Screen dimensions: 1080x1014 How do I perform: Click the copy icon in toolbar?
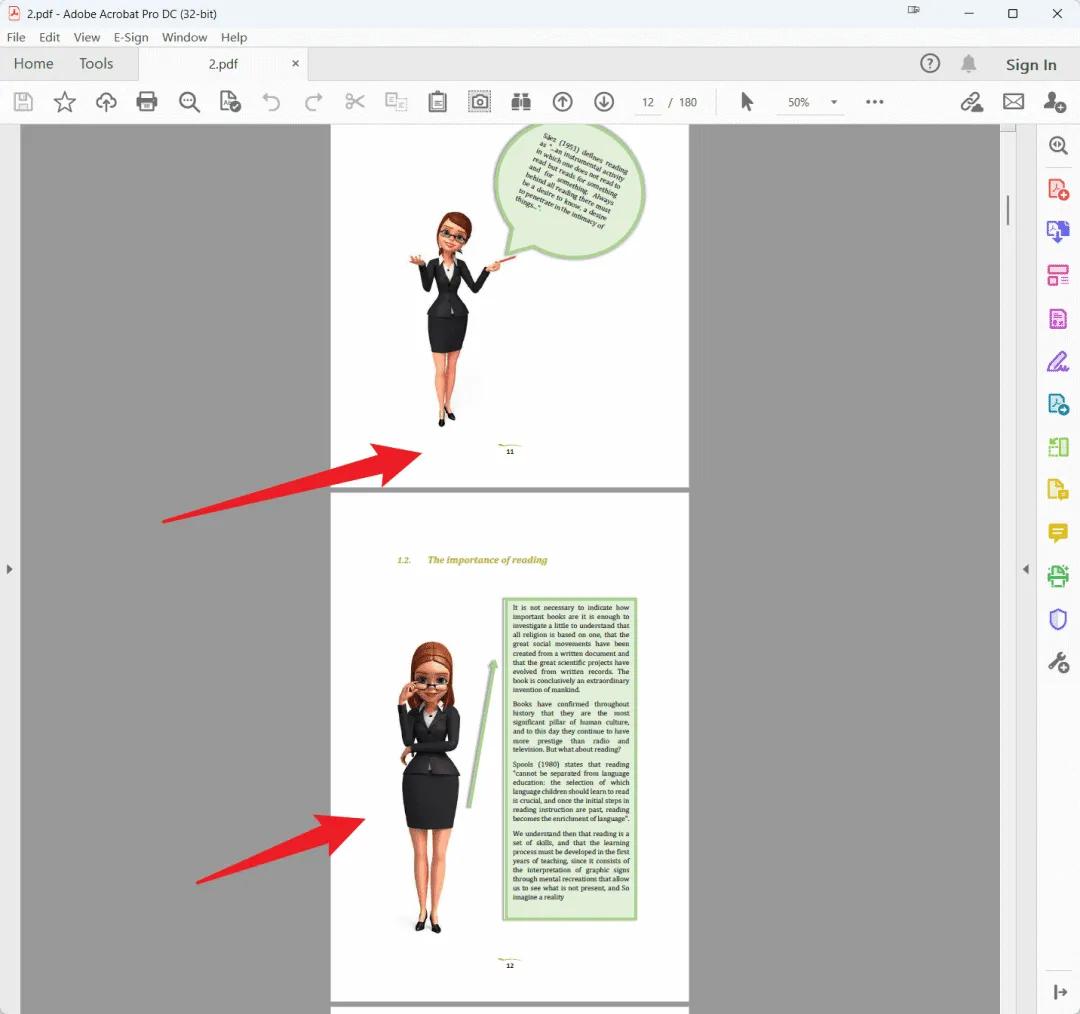point(396,102)
